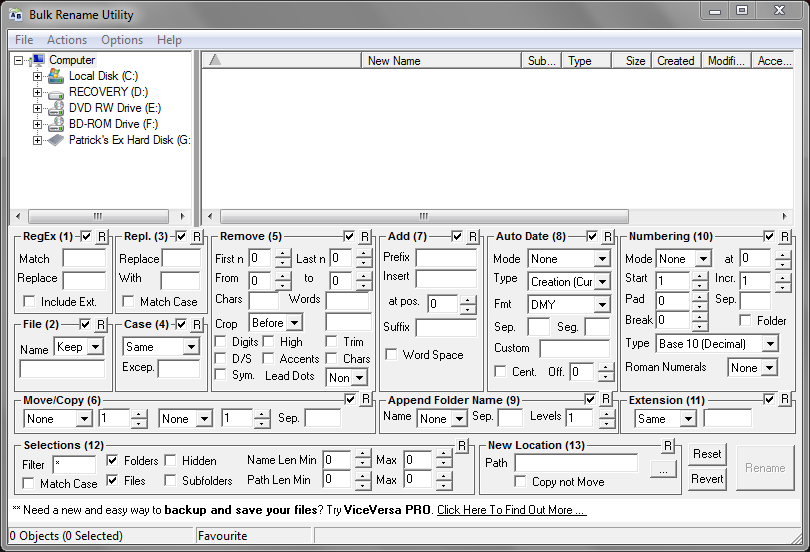This screenshot has height=552, width=810.
Task: Click the file list horizontal scrollbar
Action: click(424, 216)
